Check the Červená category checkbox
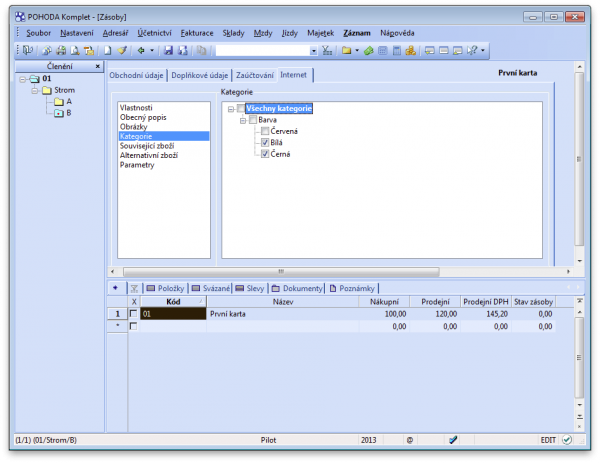 coord(265,131)
